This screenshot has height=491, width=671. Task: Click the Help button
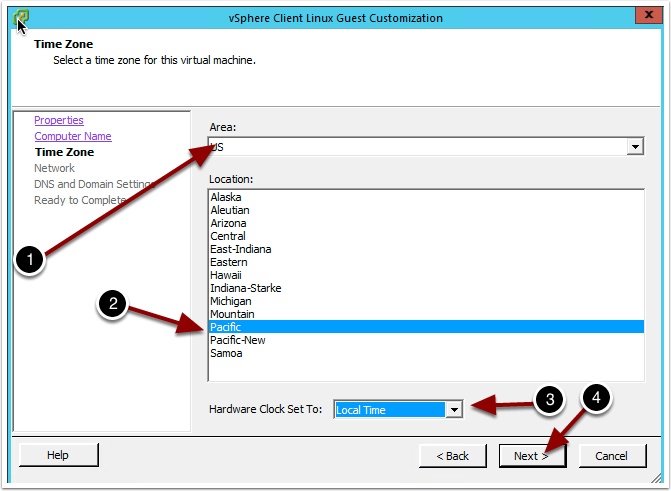pyautogui.click(x=59, y=455)
